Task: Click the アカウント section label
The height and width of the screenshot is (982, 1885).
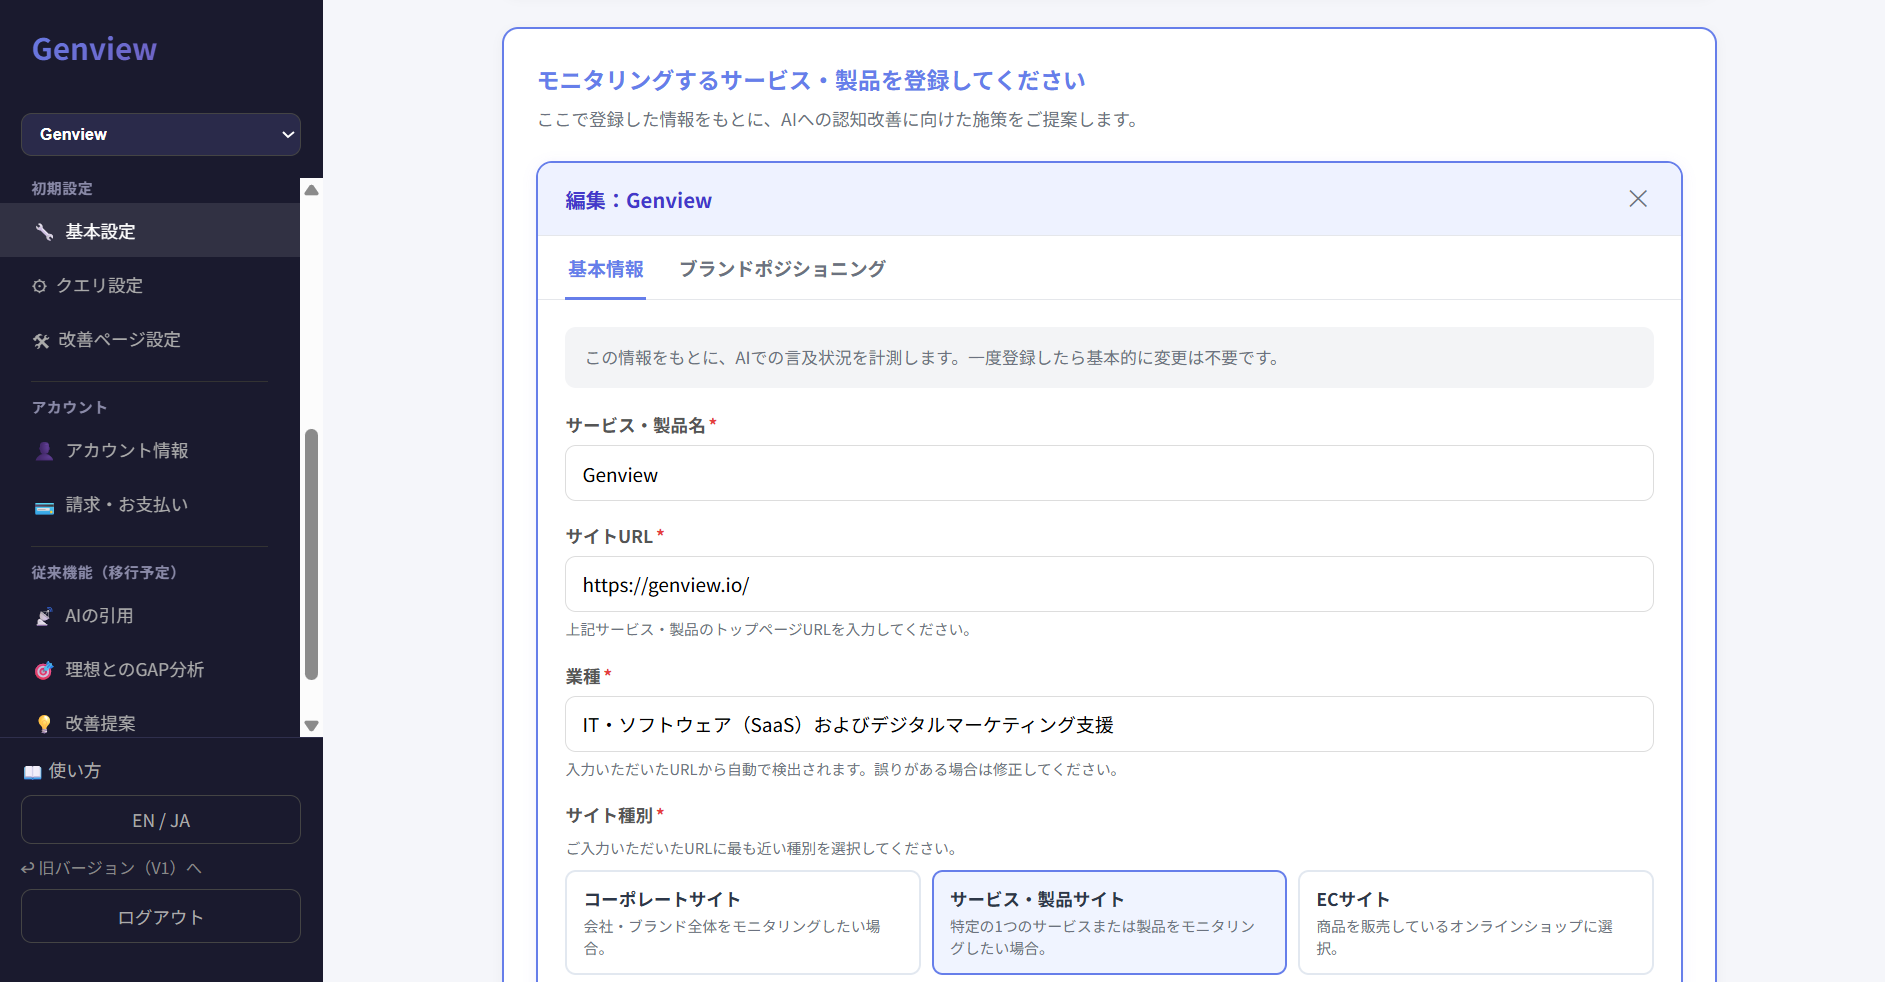Action: pos(69,407)
